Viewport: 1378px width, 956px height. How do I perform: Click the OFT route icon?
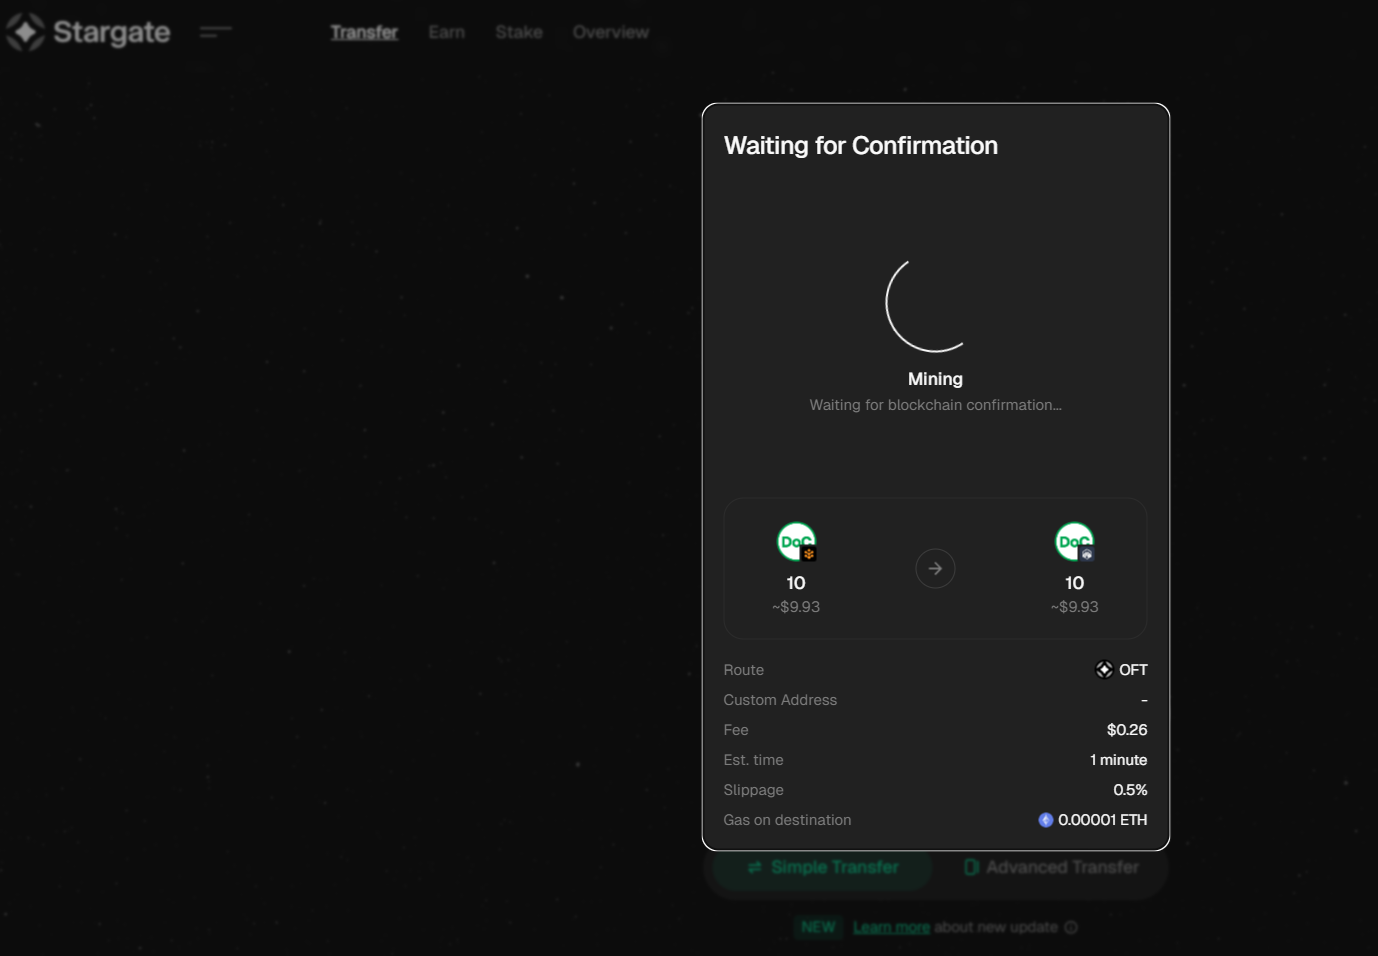1104,670
